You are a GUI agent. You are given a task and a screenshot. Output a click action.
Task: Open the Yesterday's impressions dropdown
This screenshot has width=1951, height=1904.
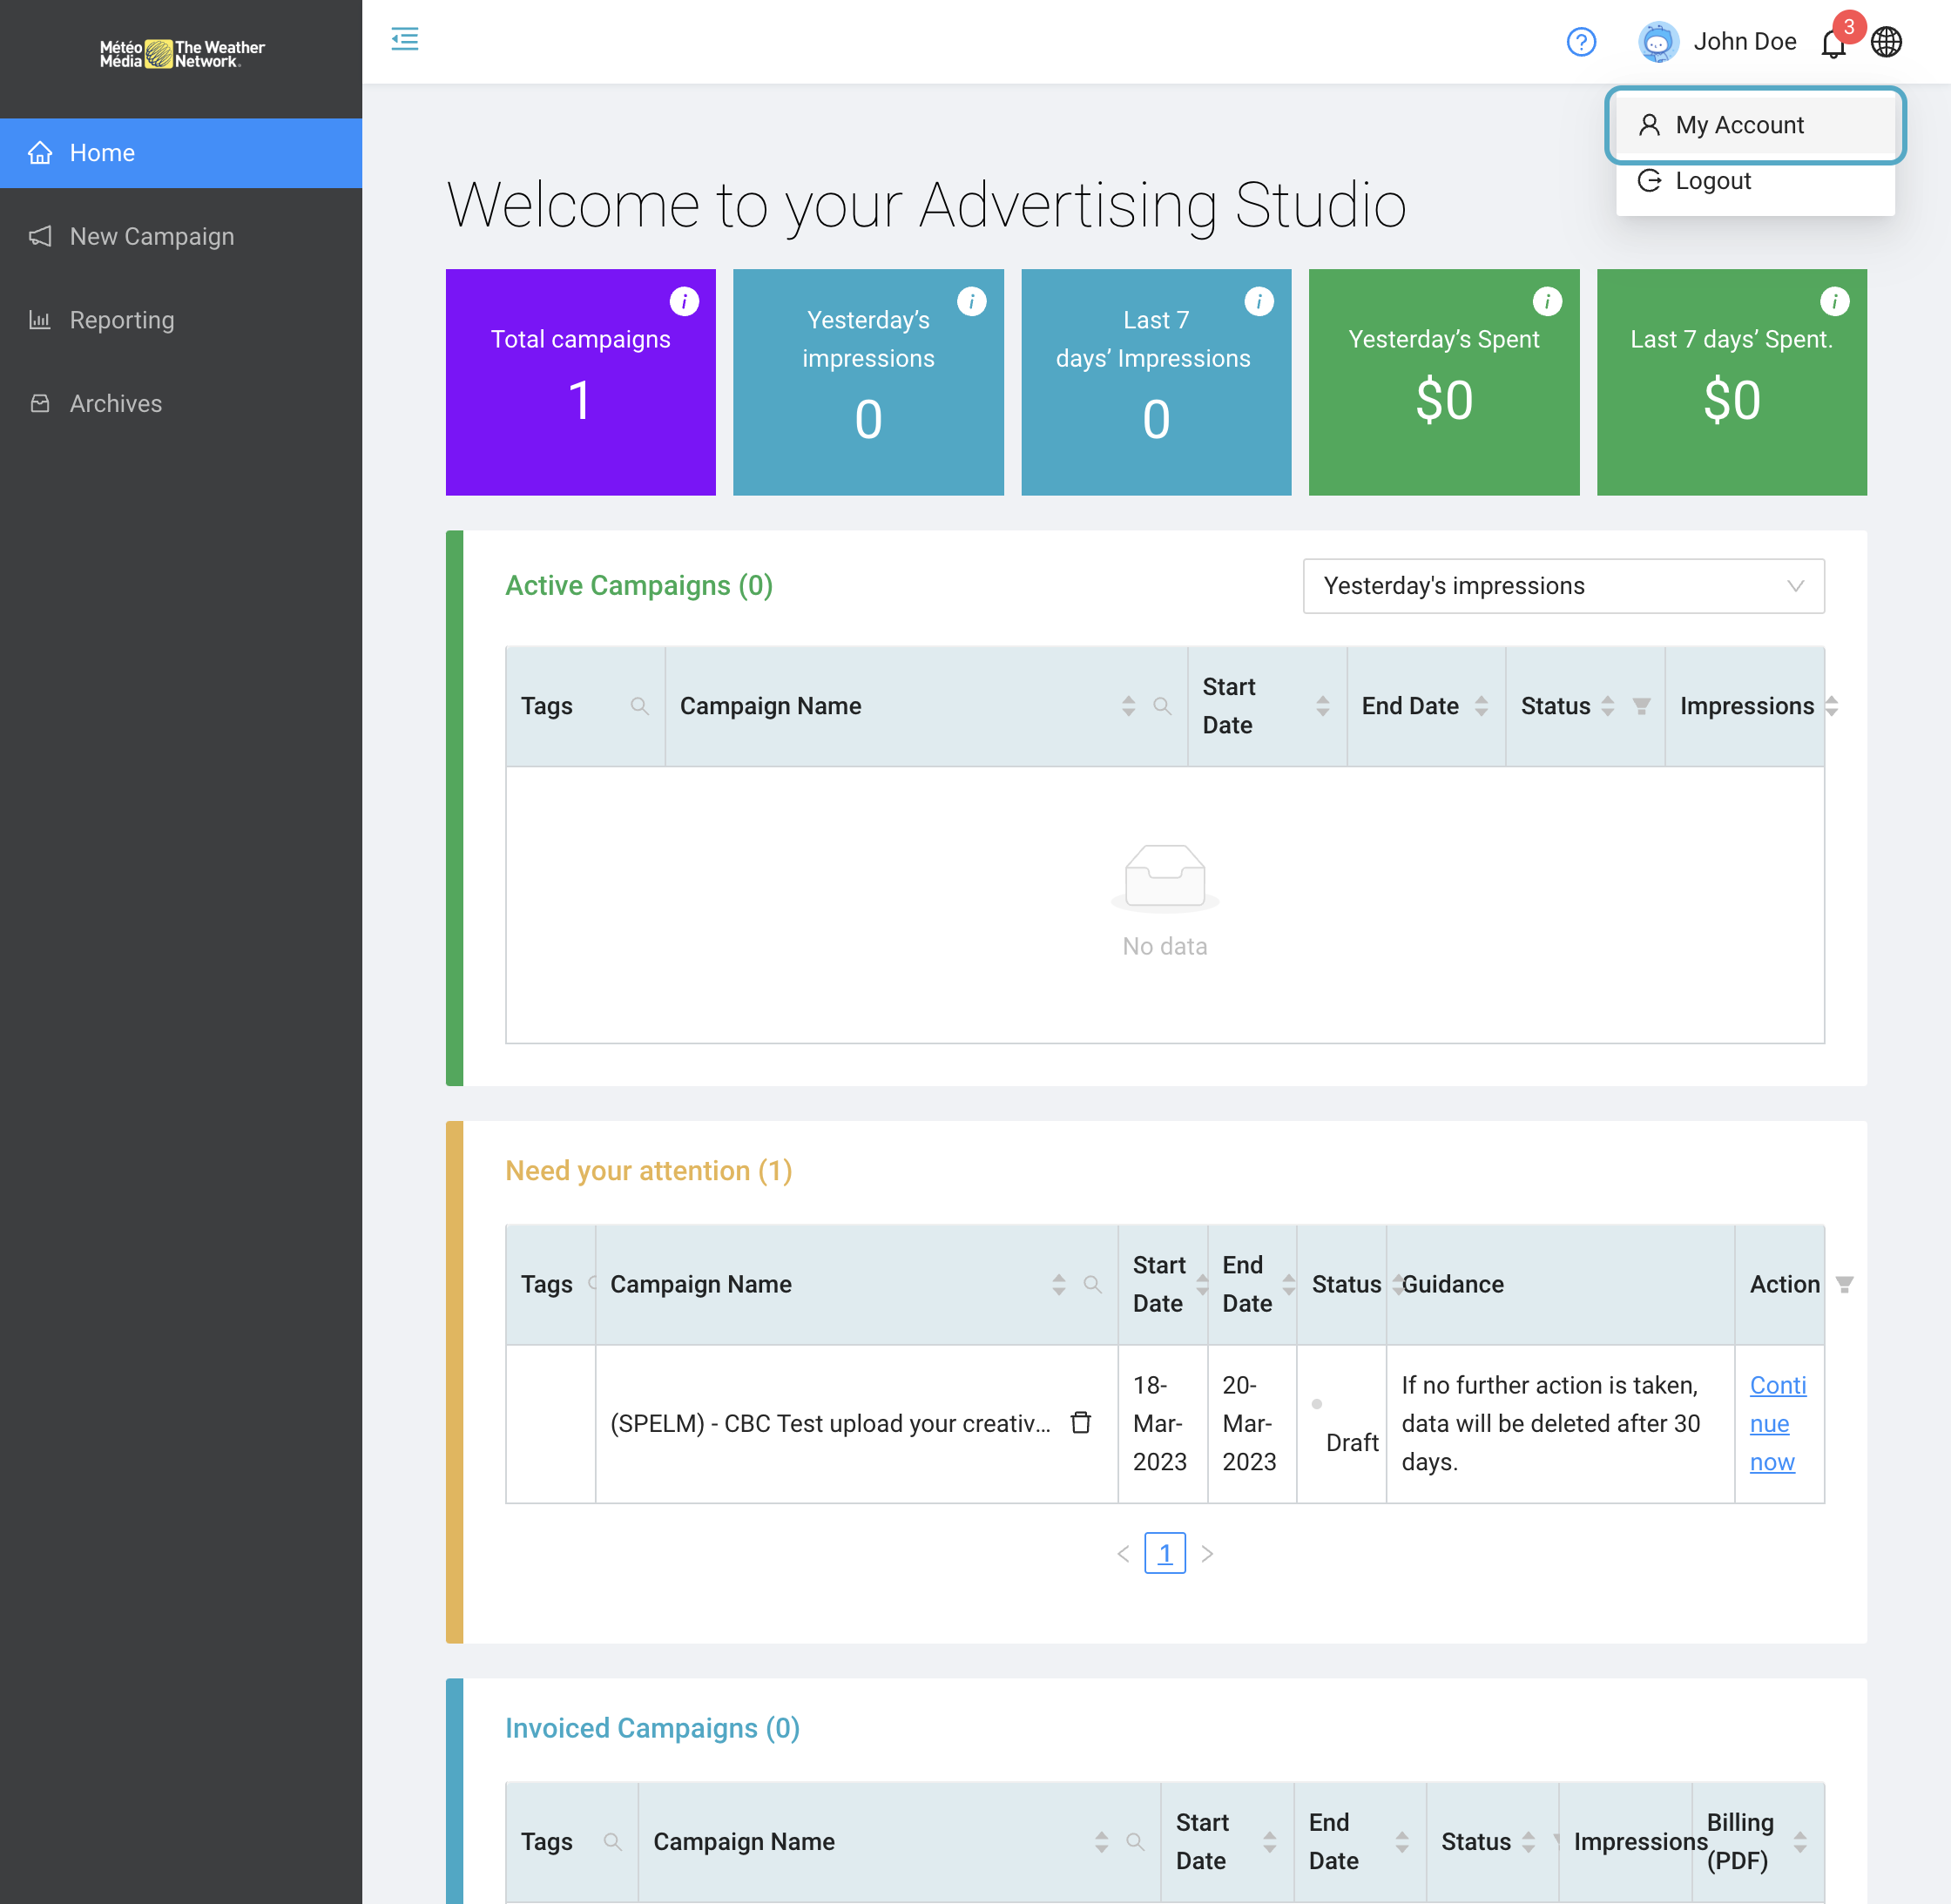[x=1563, y=586]
